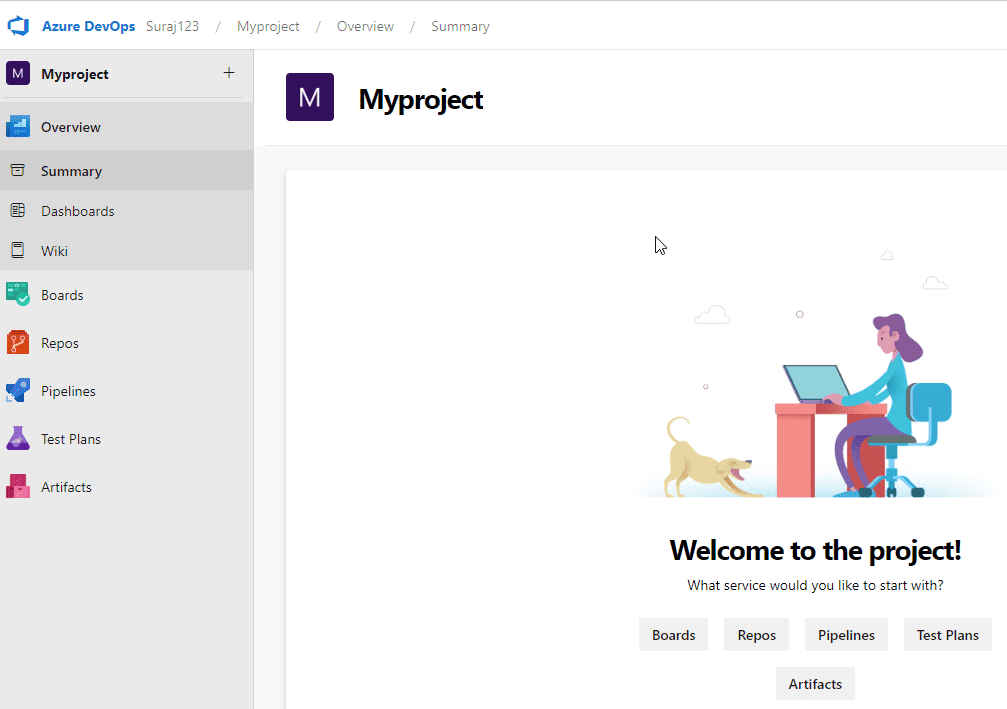The width and height of the screenshot is (1007, 709).
Task: Open the Test Plans flask icon
Action: [x=18, y=439]
